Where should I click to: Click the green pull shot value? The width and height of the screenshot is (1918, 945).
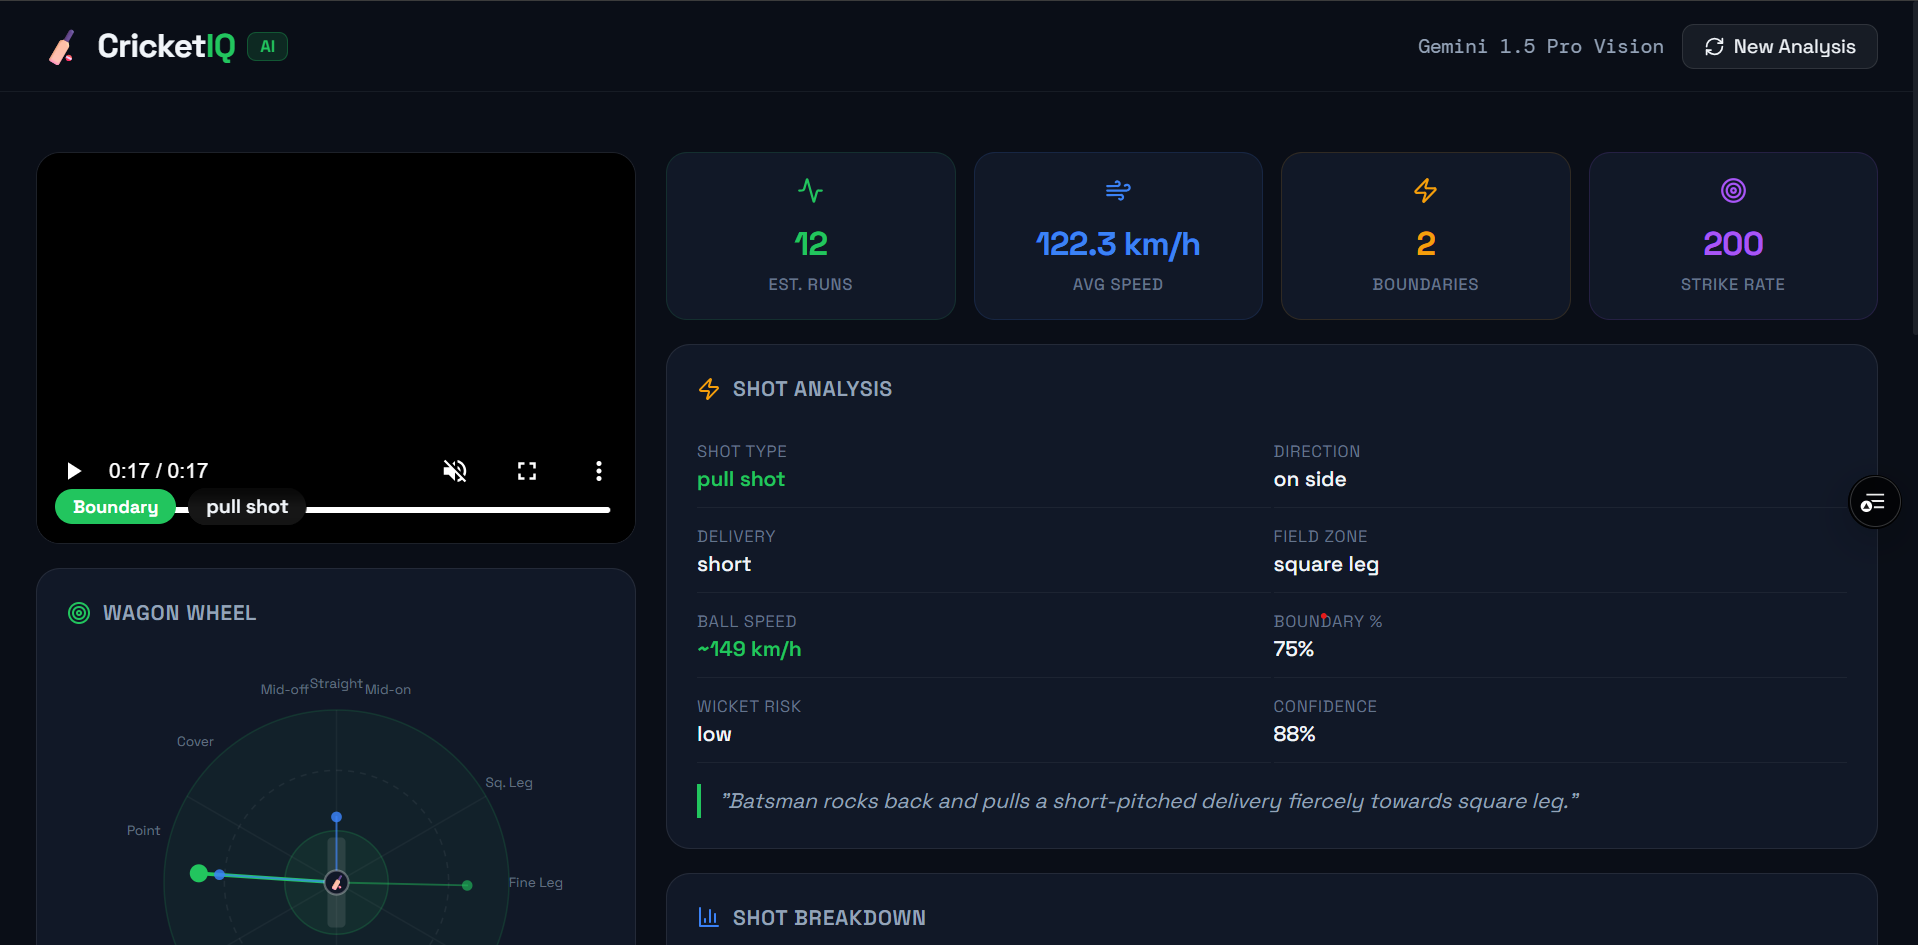point(741,479)
